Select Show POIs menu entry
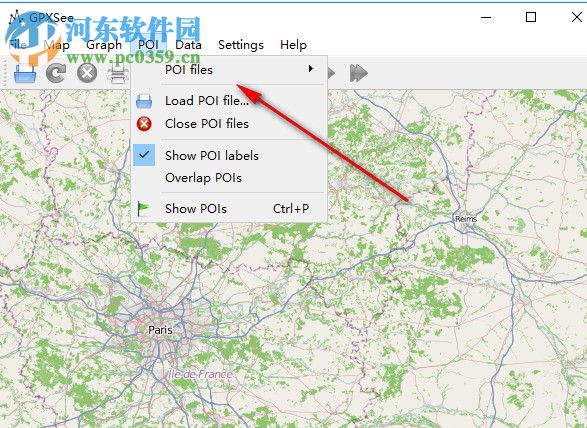 pos(229,209)
